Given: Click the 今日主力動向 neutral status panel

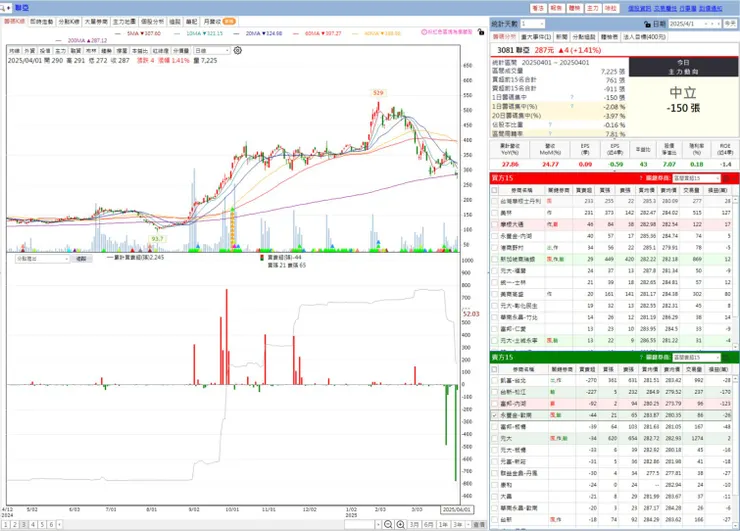Looking at the screenshot, I should [683, 98].
